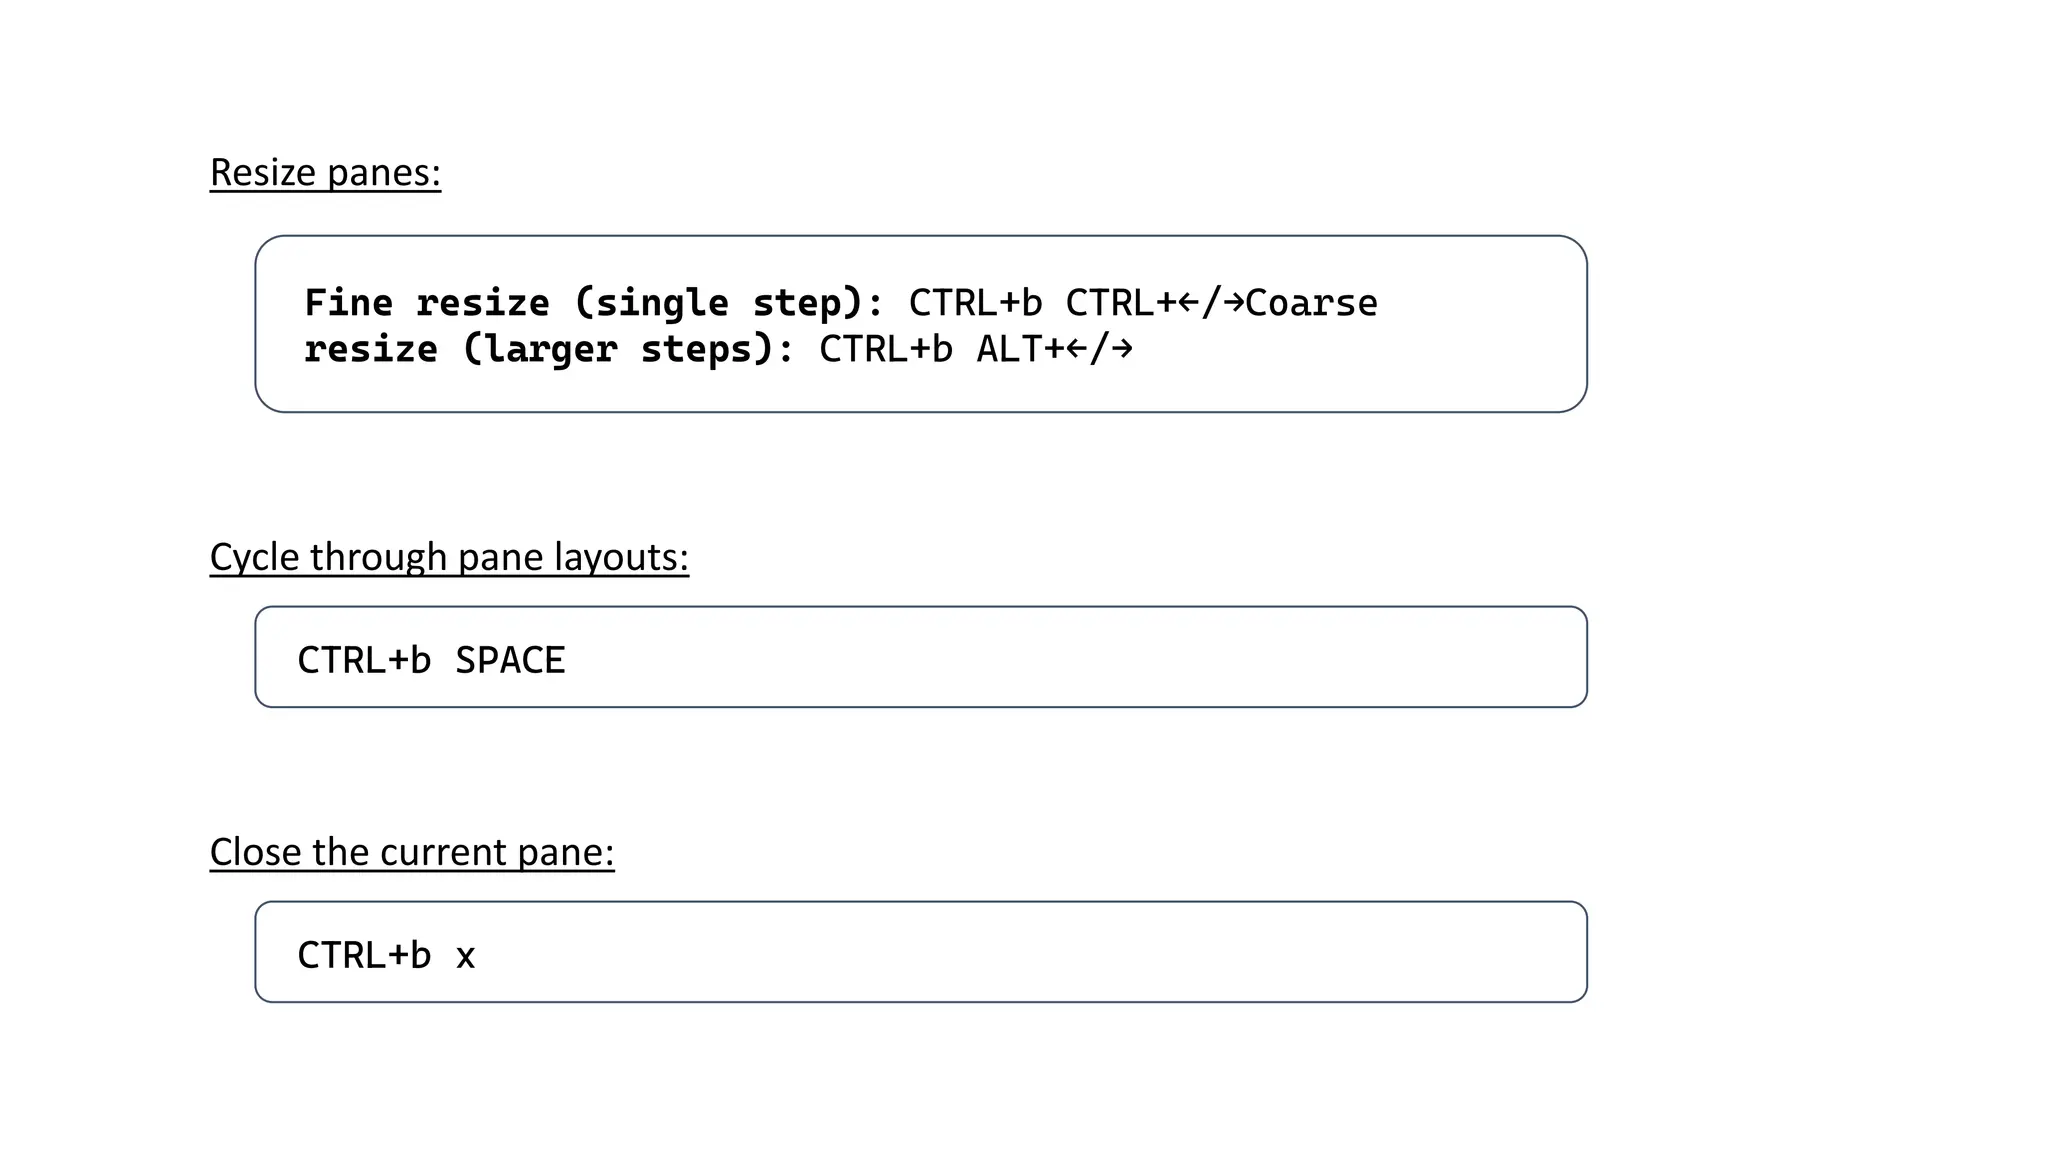Viewport: 2048px width, 1152px height.
Task: Click the right arrow ending the ALT shortcut
Action: pyautogui.click(x=1122, y=349)
